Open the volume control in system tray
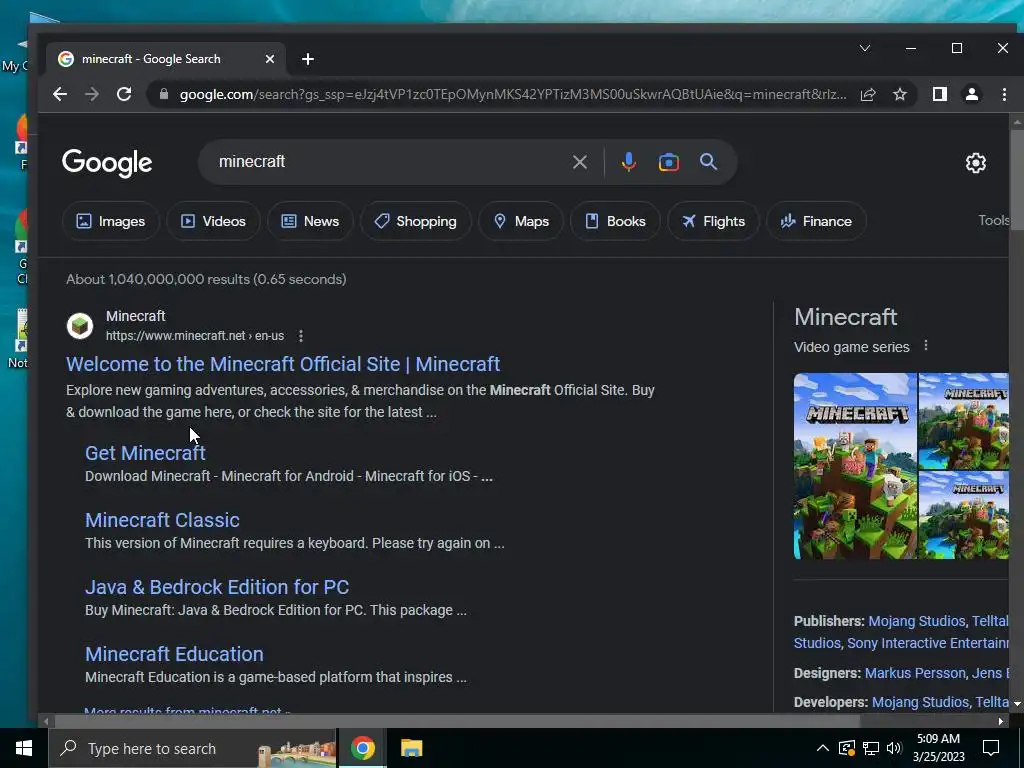Viewport: 1024px width, 768px height. (894, 748)
